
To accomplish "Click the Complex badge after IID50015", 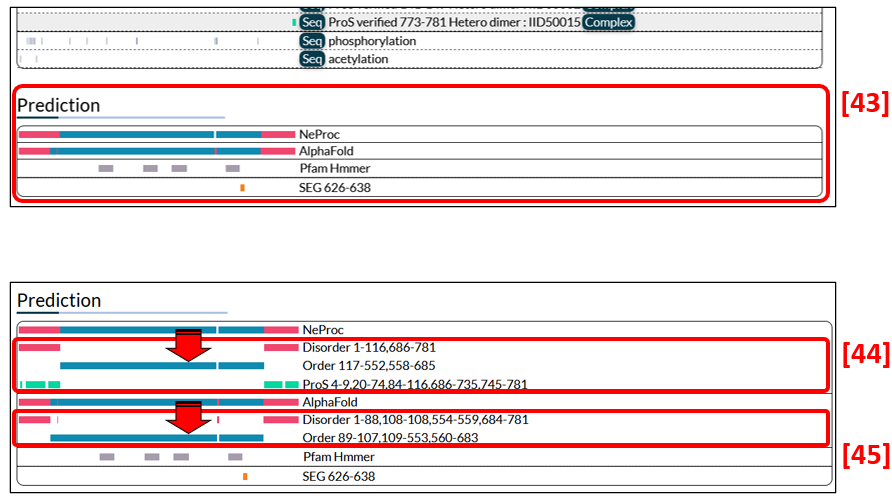I will tap(609, 22).
